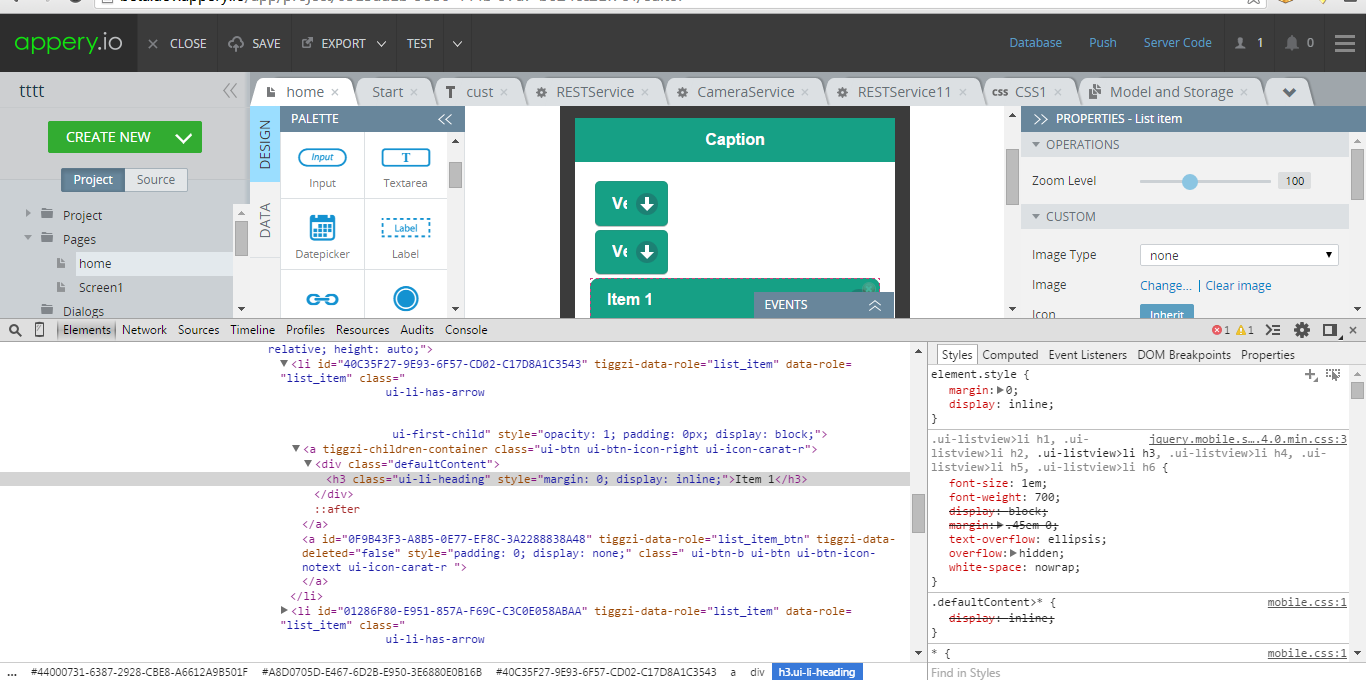This screenshot has height=680, width=1366.
Task: Open the Model and Storage tab
Action: coord(1171,92)
